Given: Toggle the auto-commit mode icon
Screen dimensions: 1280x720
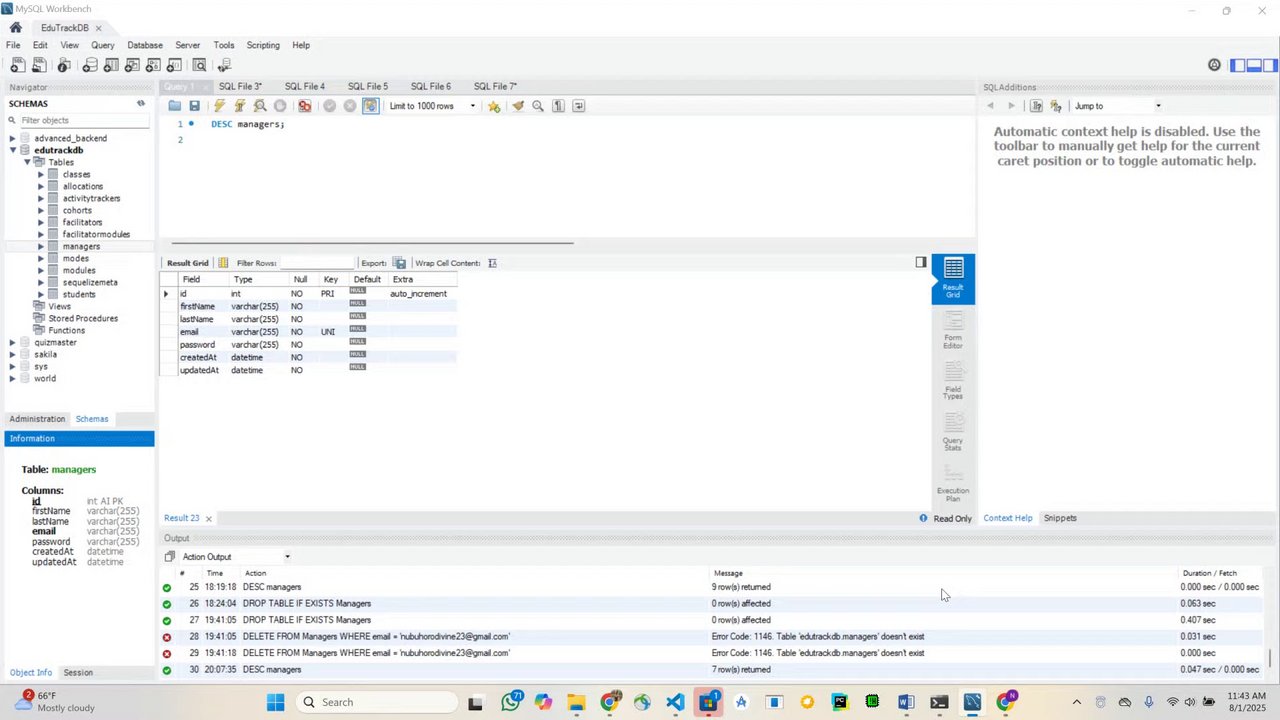Looking at the screenshot, I should click(x=370, y=106).
